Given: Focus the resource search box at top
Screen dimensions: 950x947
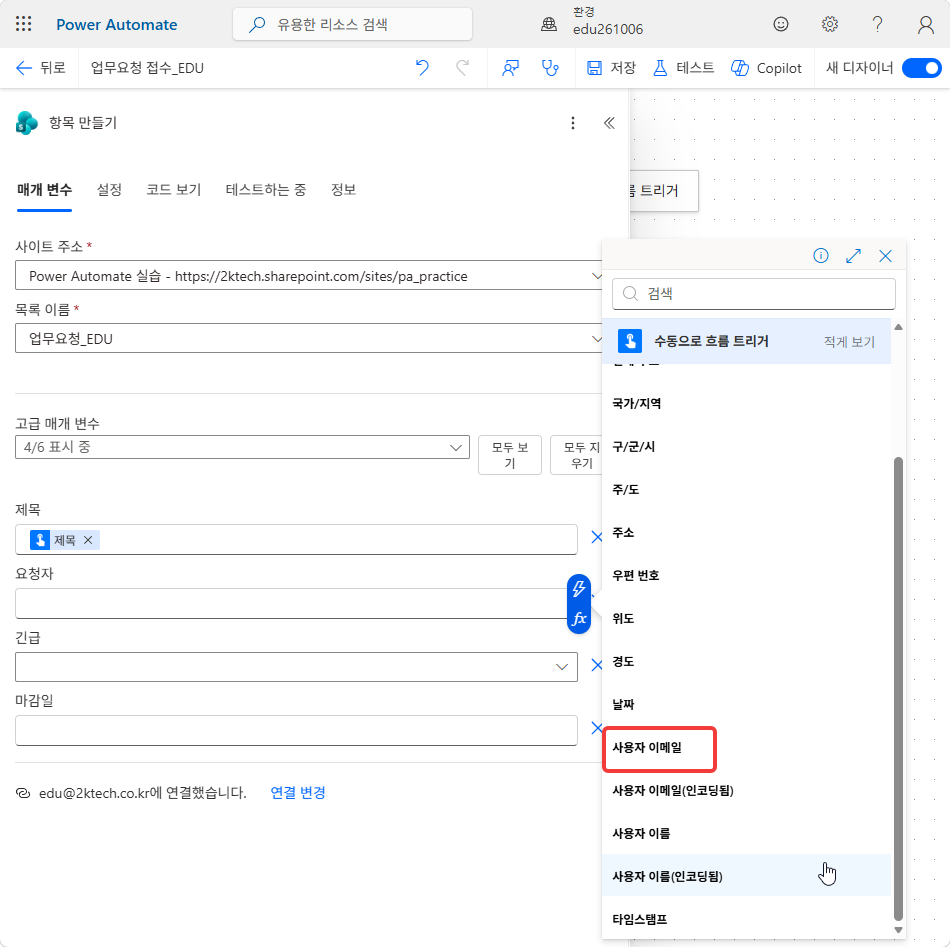Looking at the screenshot, I should point(352,24).
